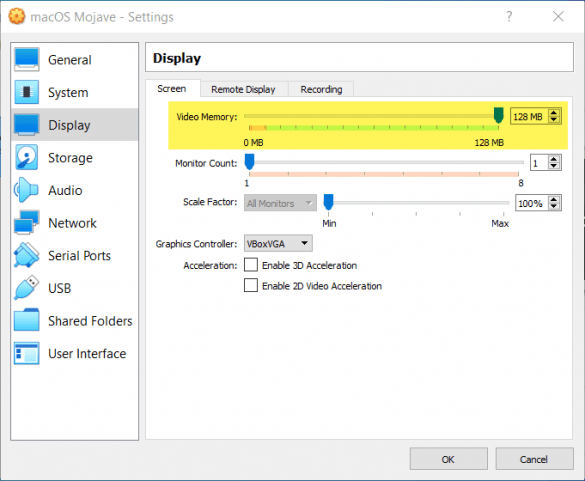Open the General settings category icon
This screenshot has height=481, width=585.
26,59
